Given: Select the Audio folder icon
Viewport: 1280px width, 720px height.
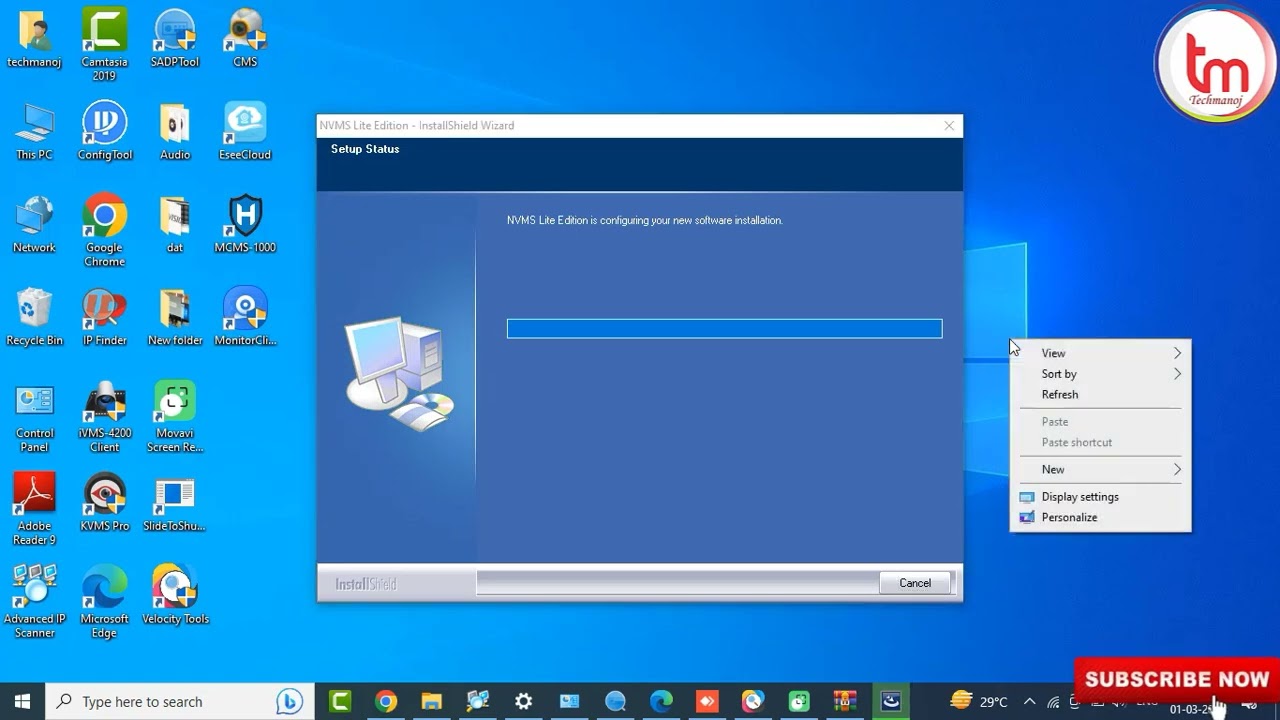Looking at the screenshot, I should (175, 132).
